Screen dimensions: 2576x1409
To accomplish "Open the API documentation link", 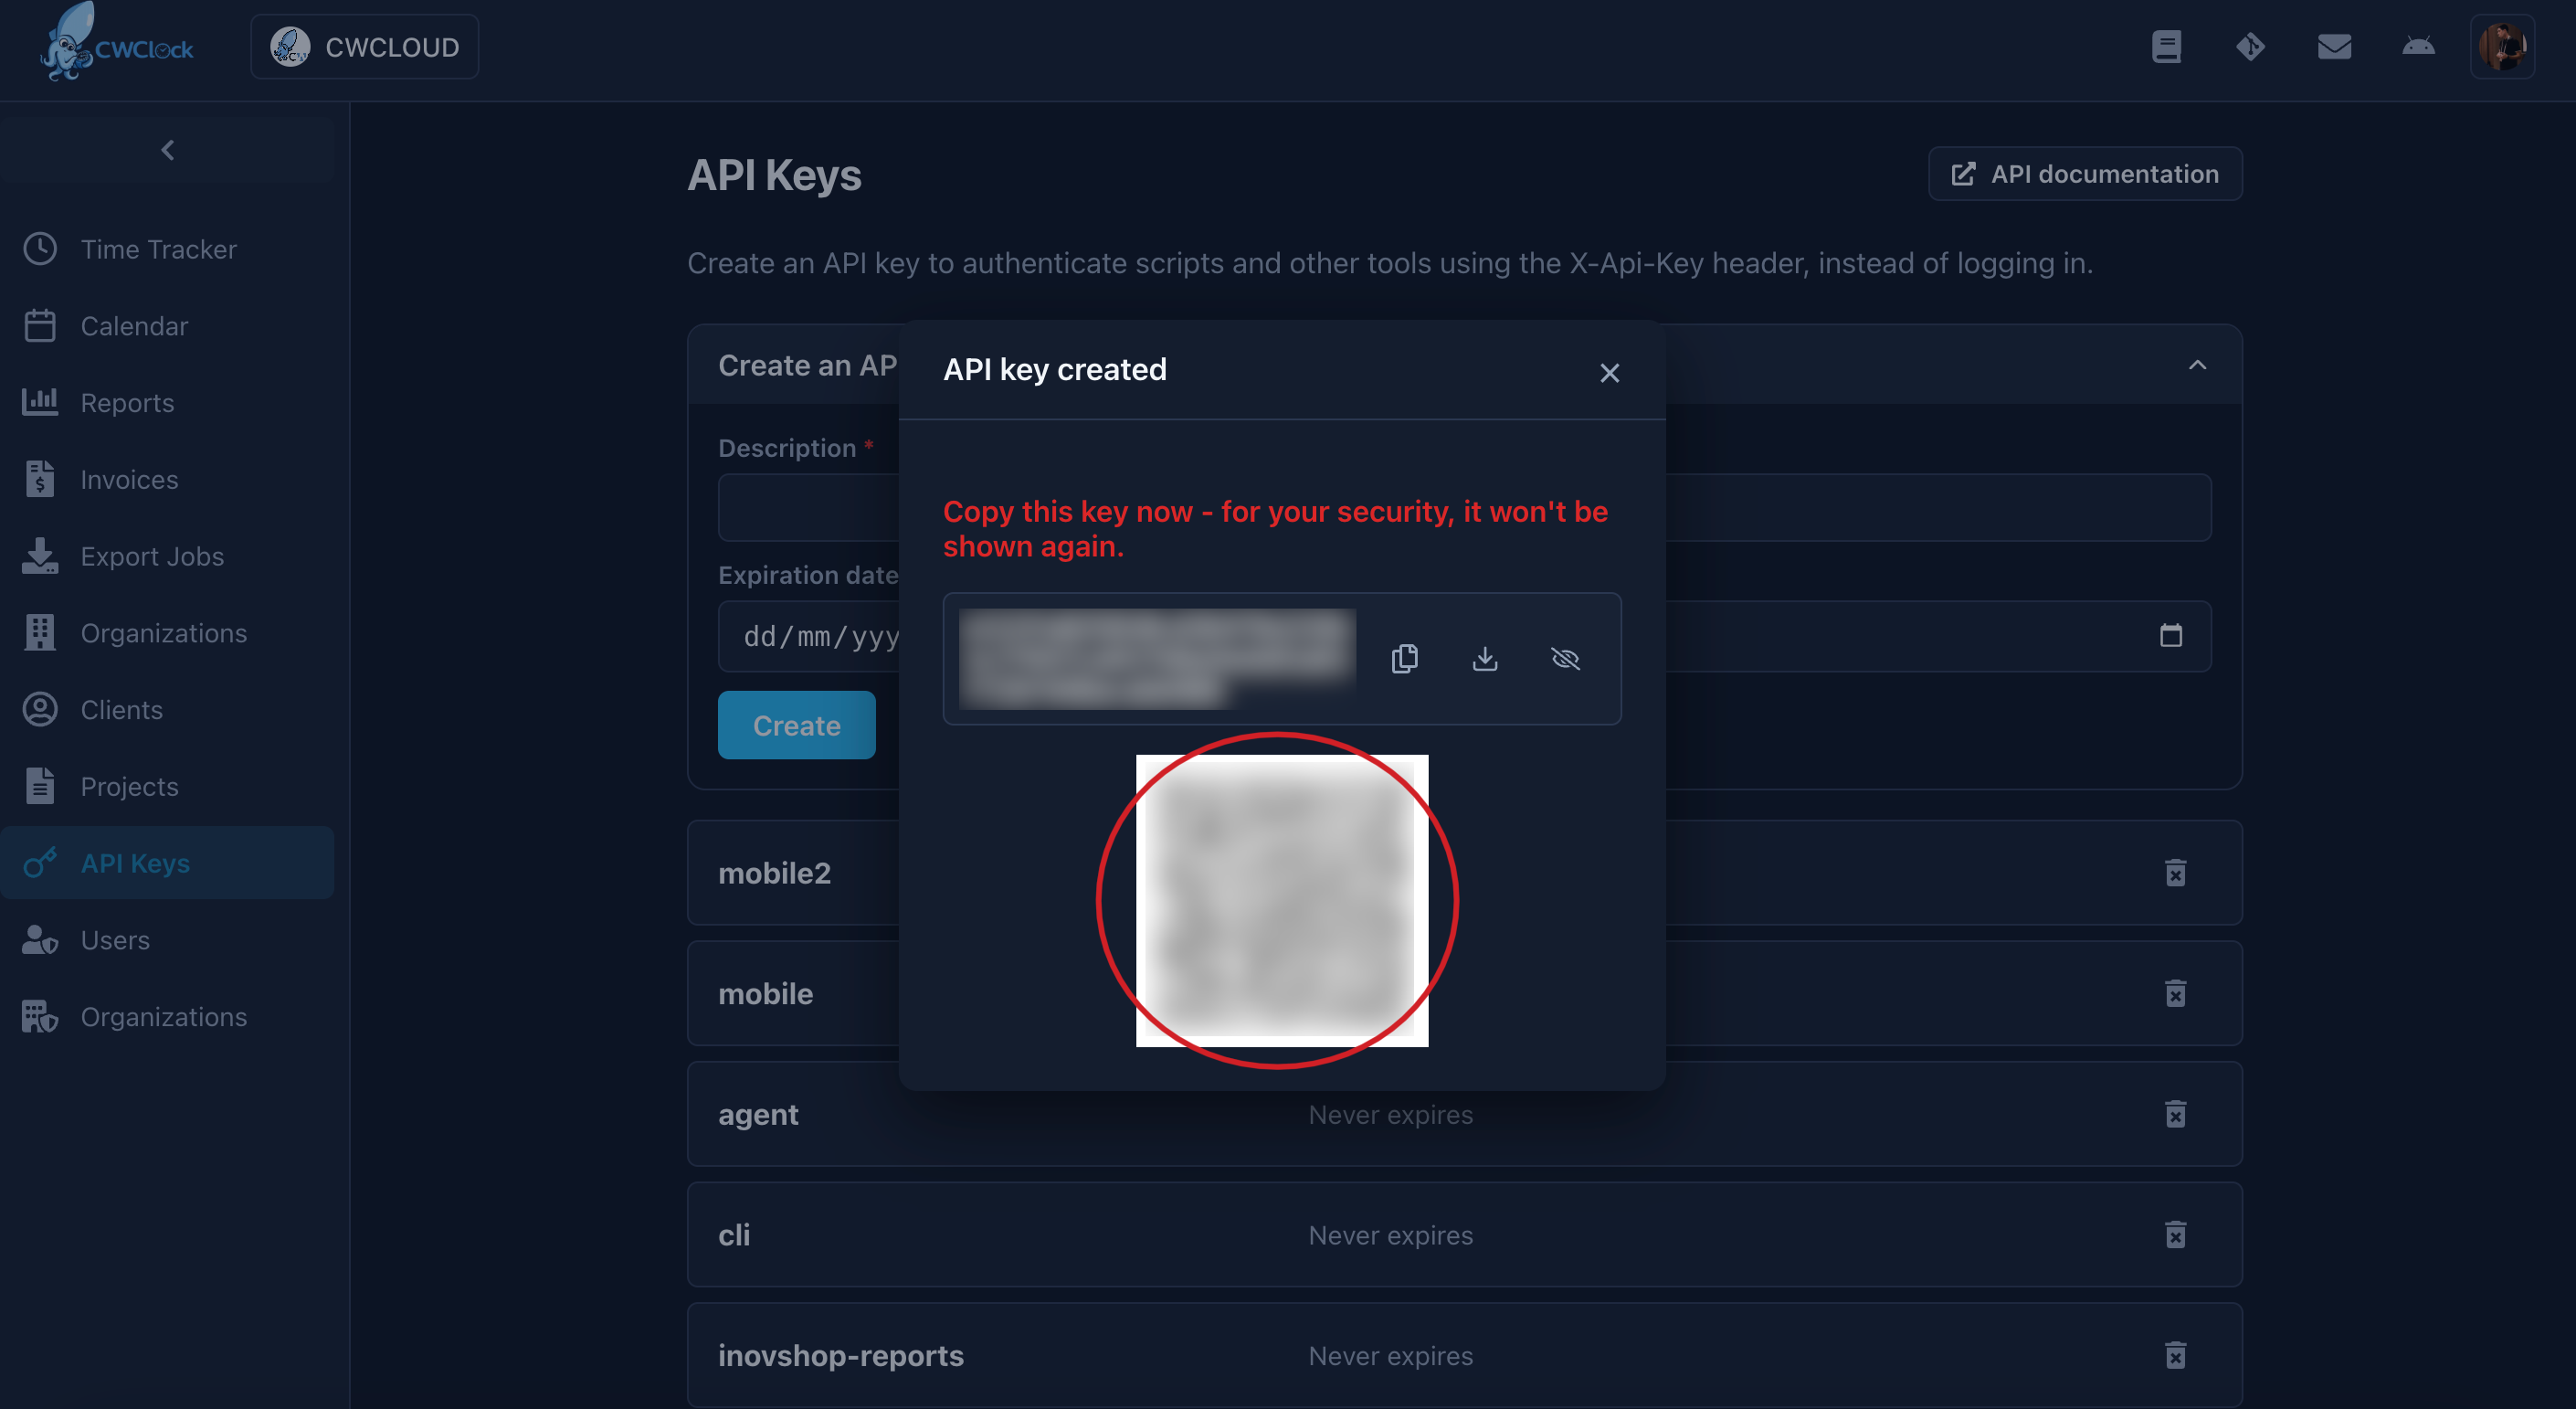I will (2085, 174).
